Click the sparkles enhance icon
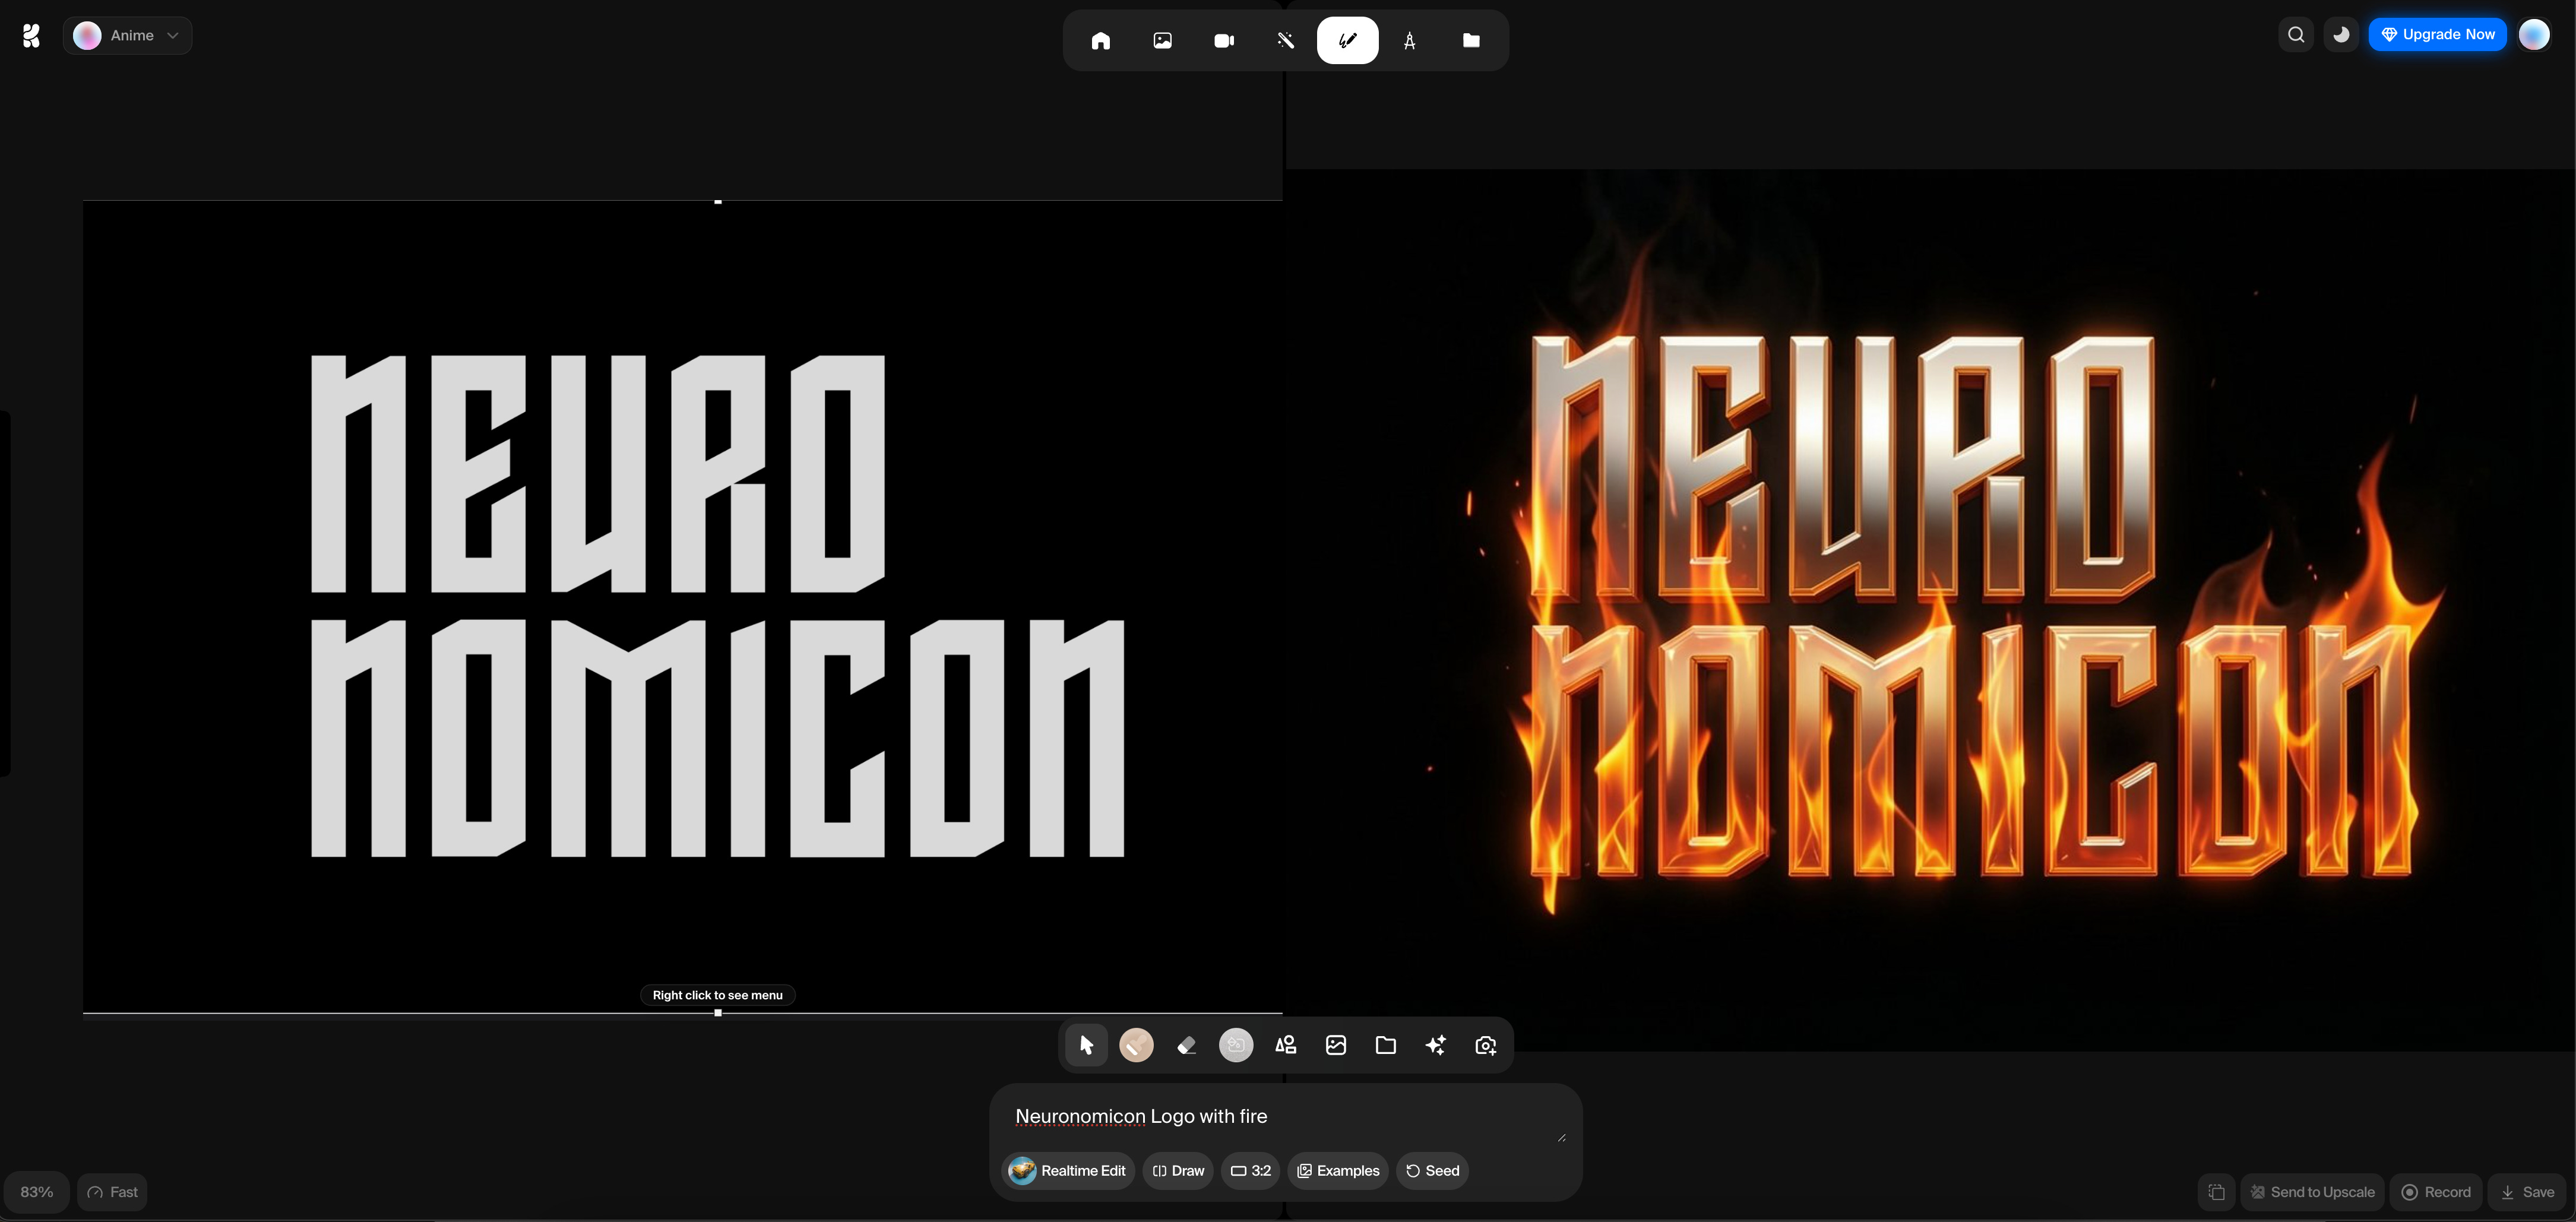 [x=1435, y=1045]
